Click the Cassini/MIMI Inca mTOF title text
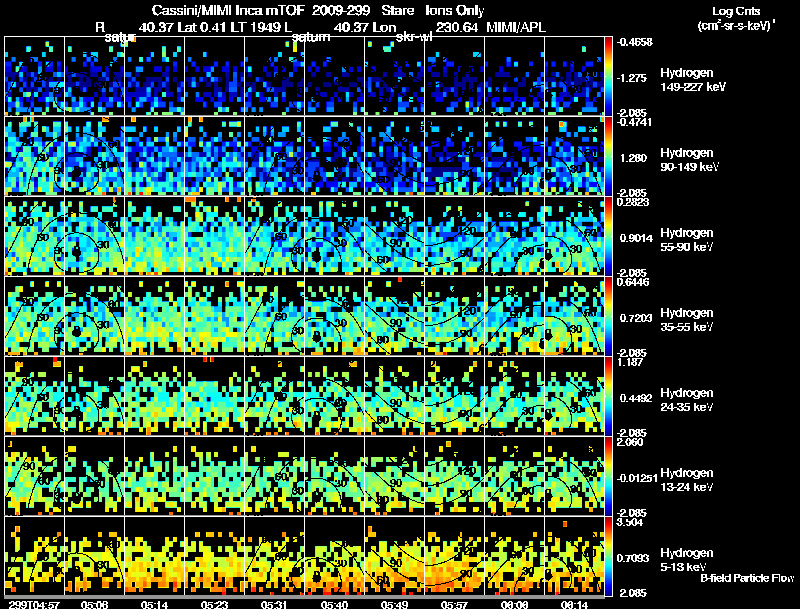Screen dimensions: 800x609 tap(228, 10)
